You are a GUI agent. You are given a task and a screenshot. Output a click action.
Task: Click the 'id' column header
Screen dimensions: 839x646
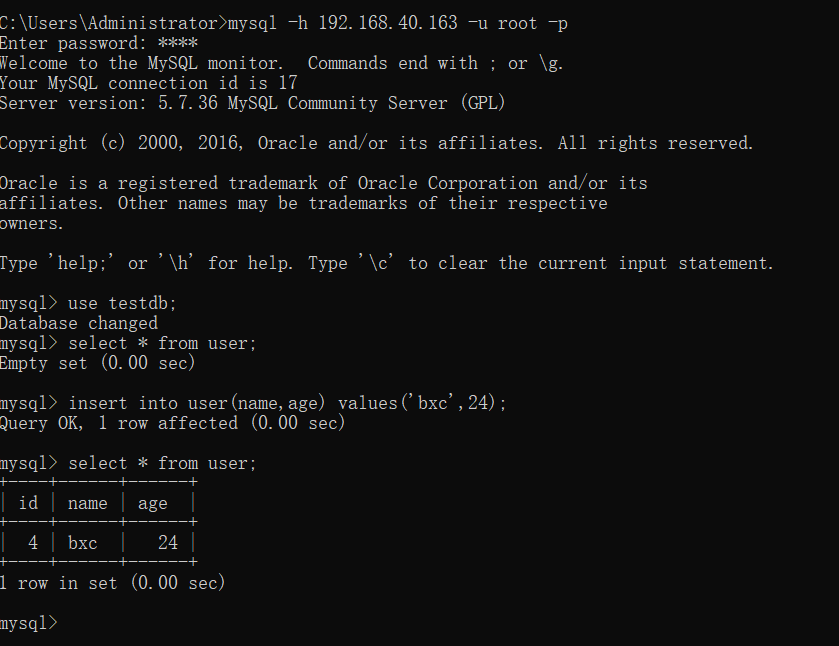click(28, 503)
